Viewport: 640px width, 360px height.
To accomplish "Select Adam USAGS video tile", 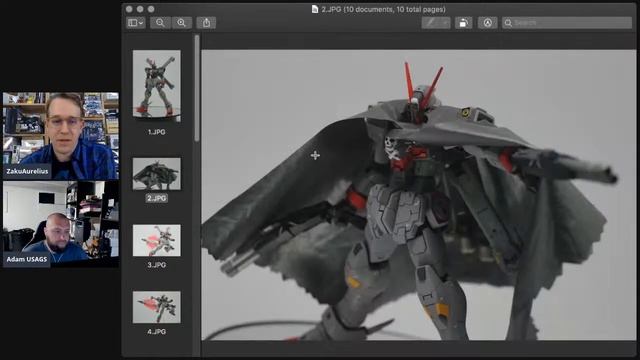I will tap(61, 224).
